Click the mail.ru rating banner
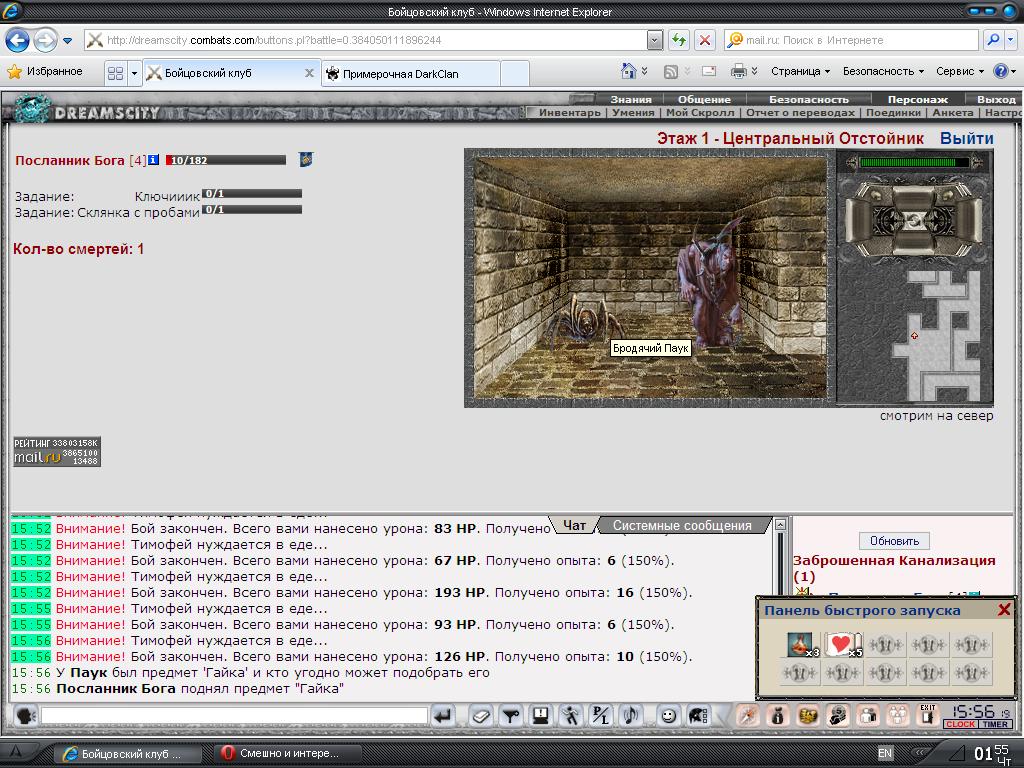 point(57,452)
